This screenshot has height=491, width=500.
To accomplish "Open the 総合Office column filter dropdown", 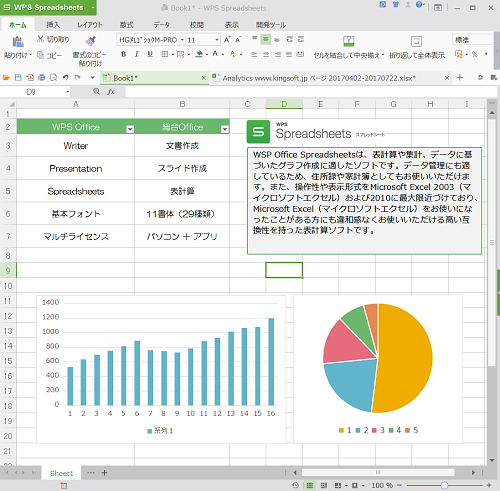I will pyautogui.click(x=225, y=129).
